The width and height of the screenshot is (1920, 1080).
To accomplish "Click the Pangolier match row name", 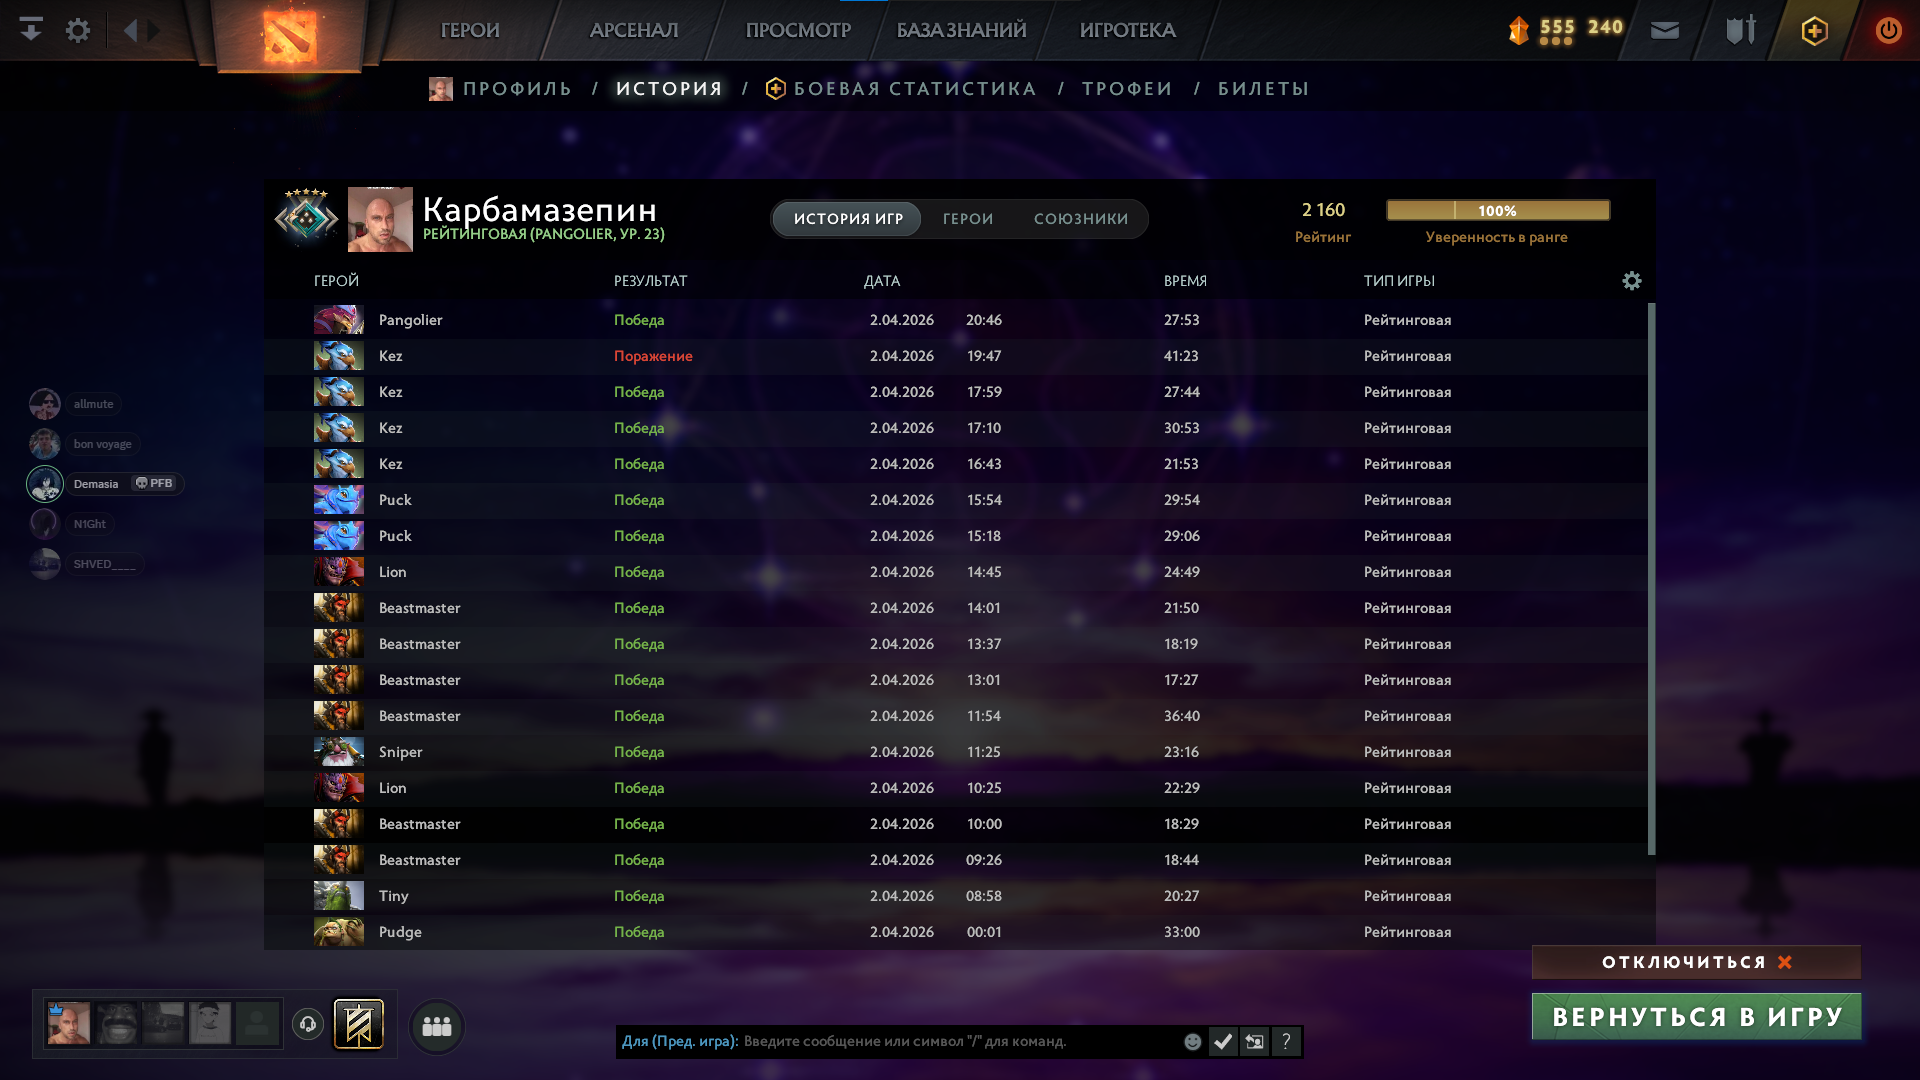I will point(410,320).
